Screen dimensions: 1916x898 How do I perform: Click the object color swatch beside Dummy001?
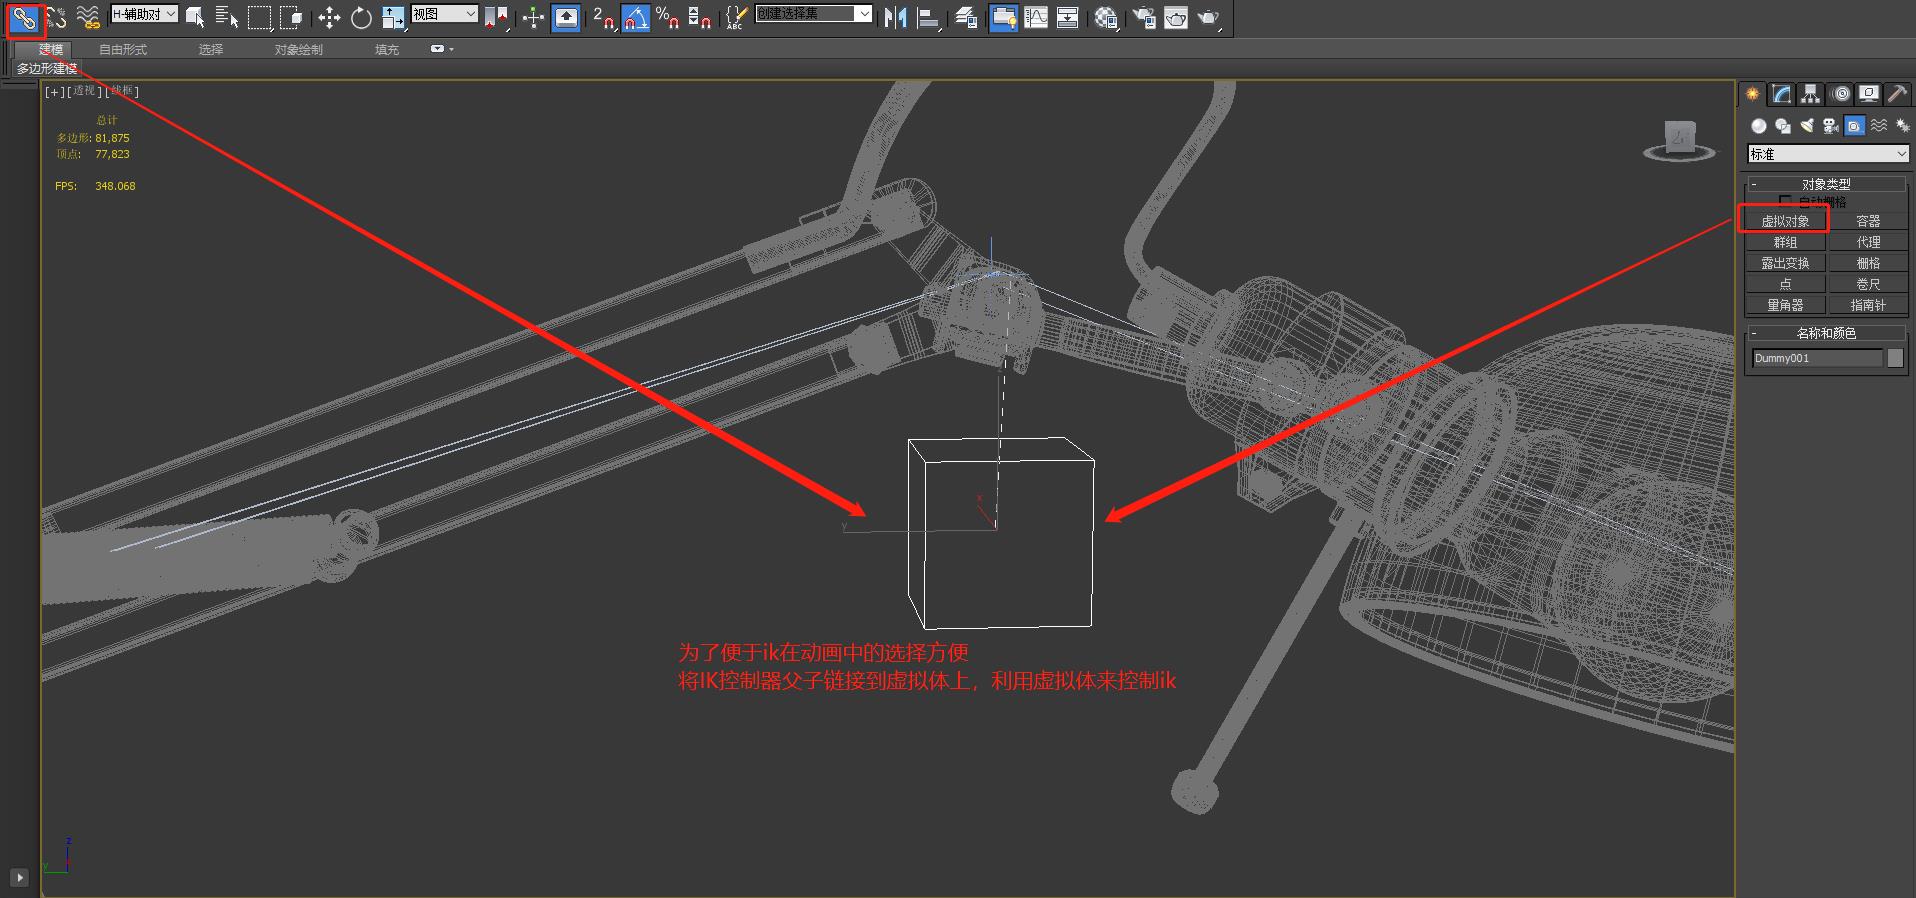click(x=1895, y=358)
